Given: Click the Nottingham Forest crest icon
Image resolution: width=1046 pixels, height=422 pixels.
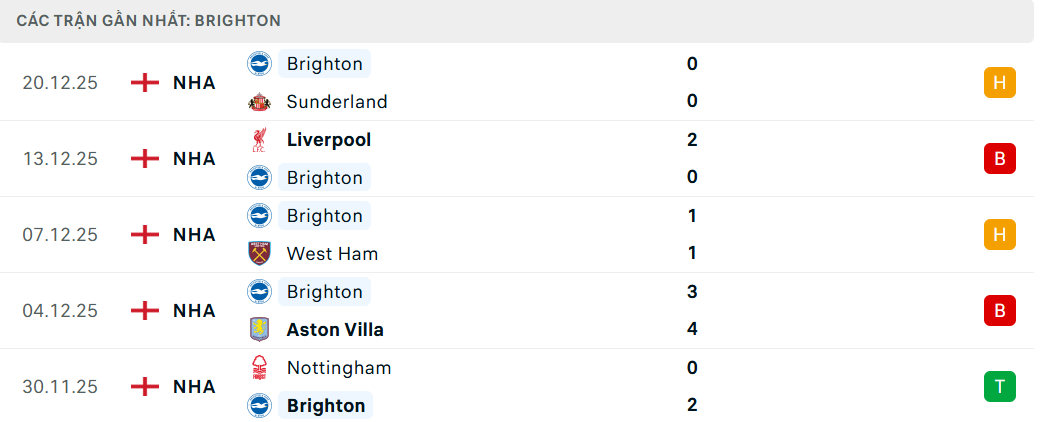Looking at the screenshot, I should [260, 368].
